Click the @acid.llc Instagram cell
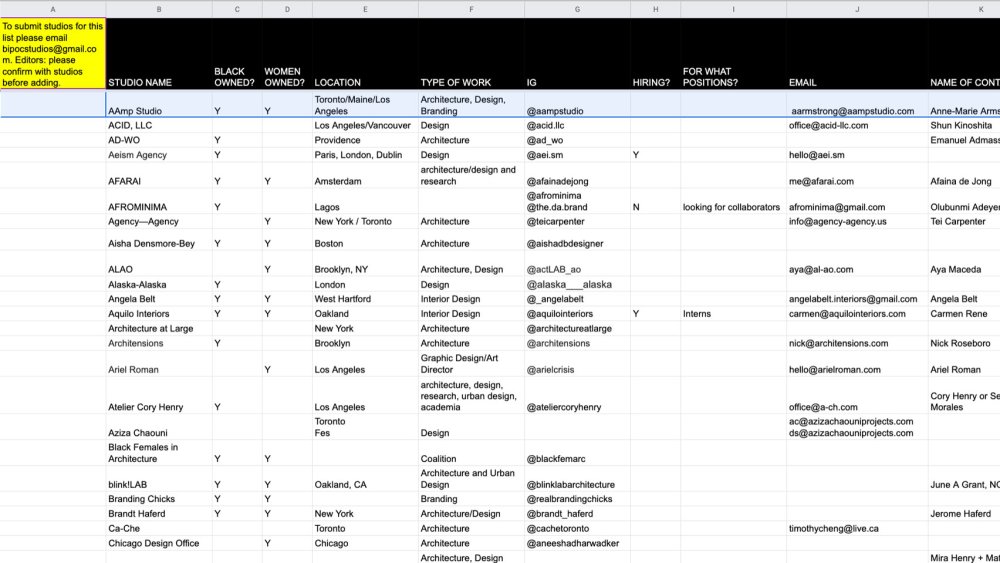Image resolution: width=1000 pixels, height=563 pixels. point(577,126)
